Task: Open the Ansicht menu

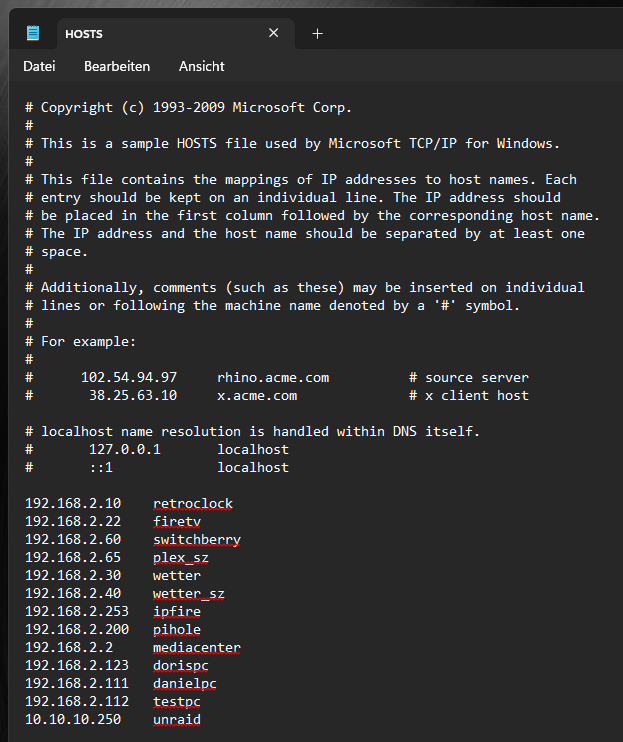Action: coord(202,66)
